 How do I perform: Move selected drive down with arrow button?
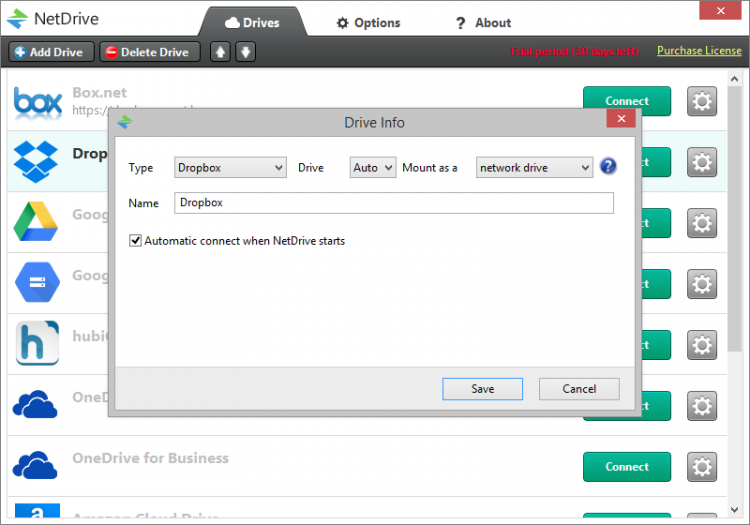coord(245,52)
